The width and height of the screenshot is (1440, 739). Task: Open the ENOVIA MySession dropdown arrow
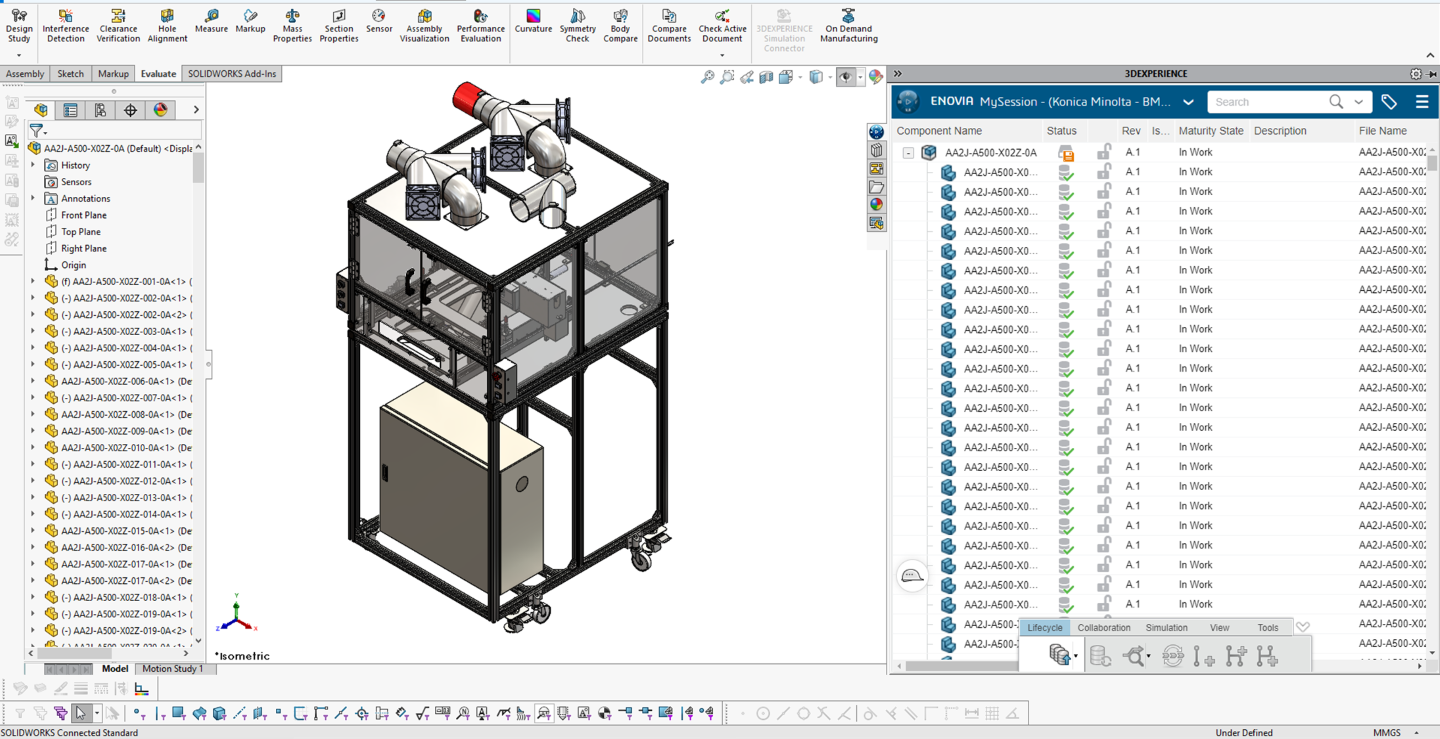[x=1188, y=102]
